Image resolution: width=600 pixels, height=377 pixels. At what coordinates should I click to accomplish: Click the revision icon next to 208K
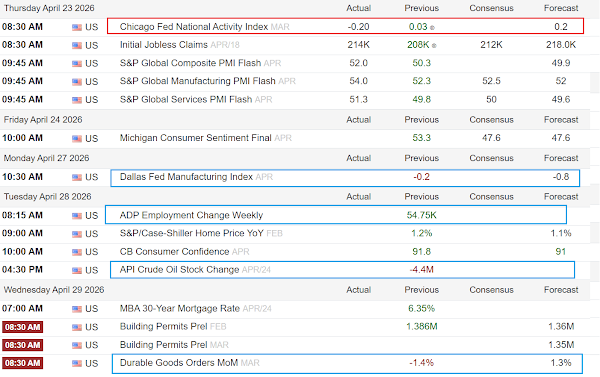[x=434, y=46]
